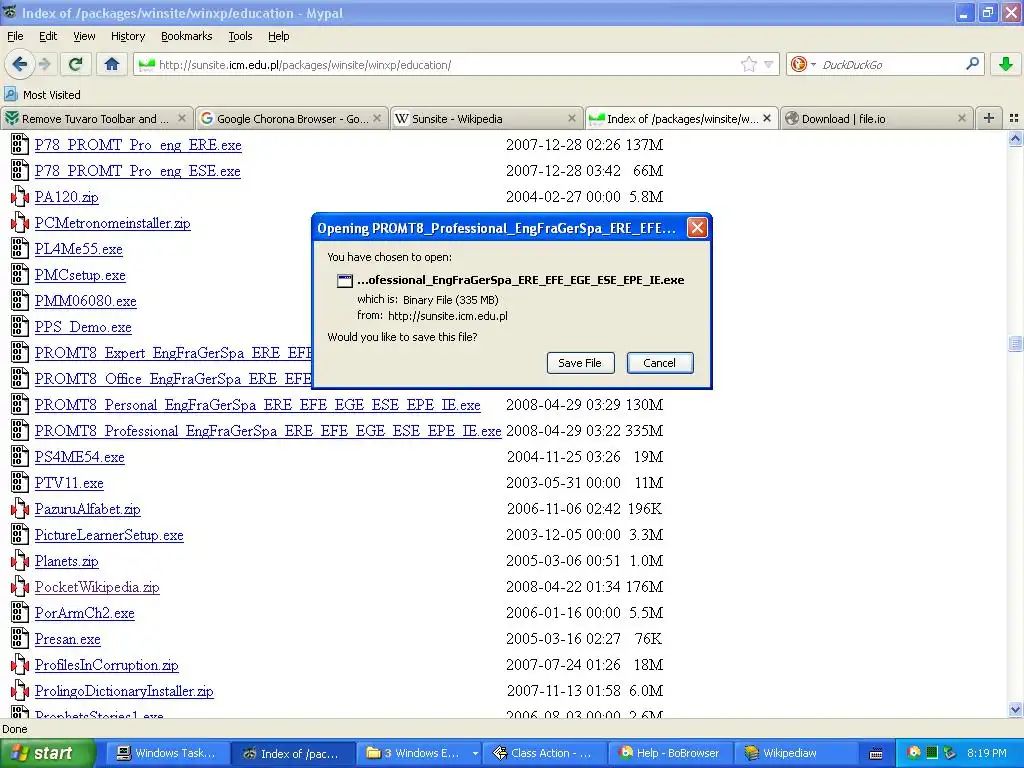Image resolution: width=1024 pixels, height=768 pixels.
Task: Open the View menu
Action: coord(84,36)
